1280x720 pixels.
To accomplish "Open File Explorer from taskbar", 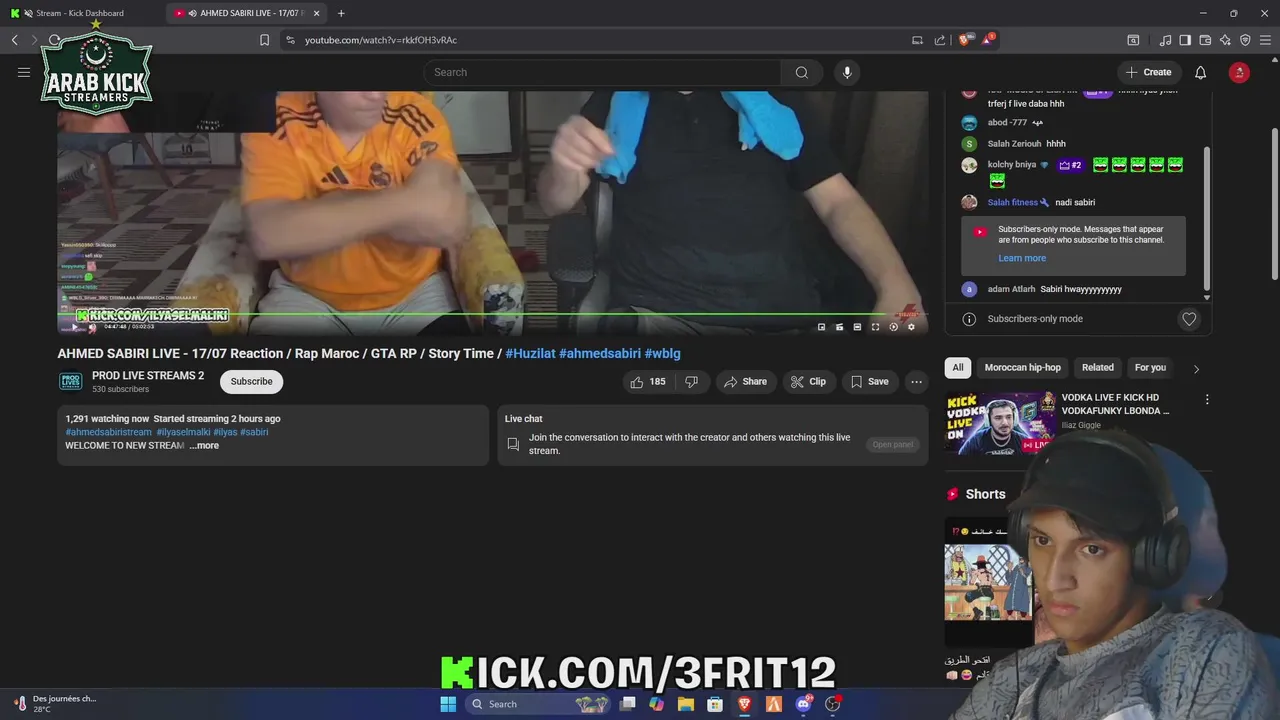I will pyautogui.click(x=686, y=704).
